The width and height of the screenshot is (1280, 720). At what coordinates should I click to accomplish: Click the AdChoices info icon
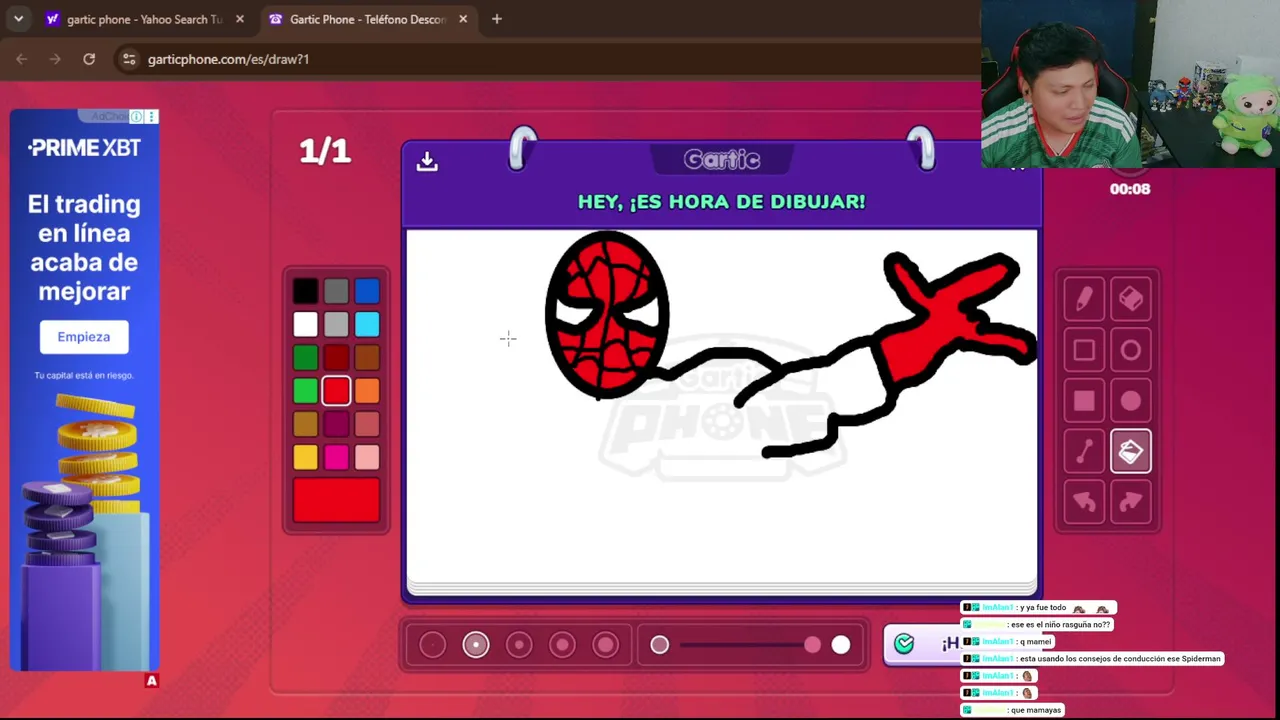point(136,117)
